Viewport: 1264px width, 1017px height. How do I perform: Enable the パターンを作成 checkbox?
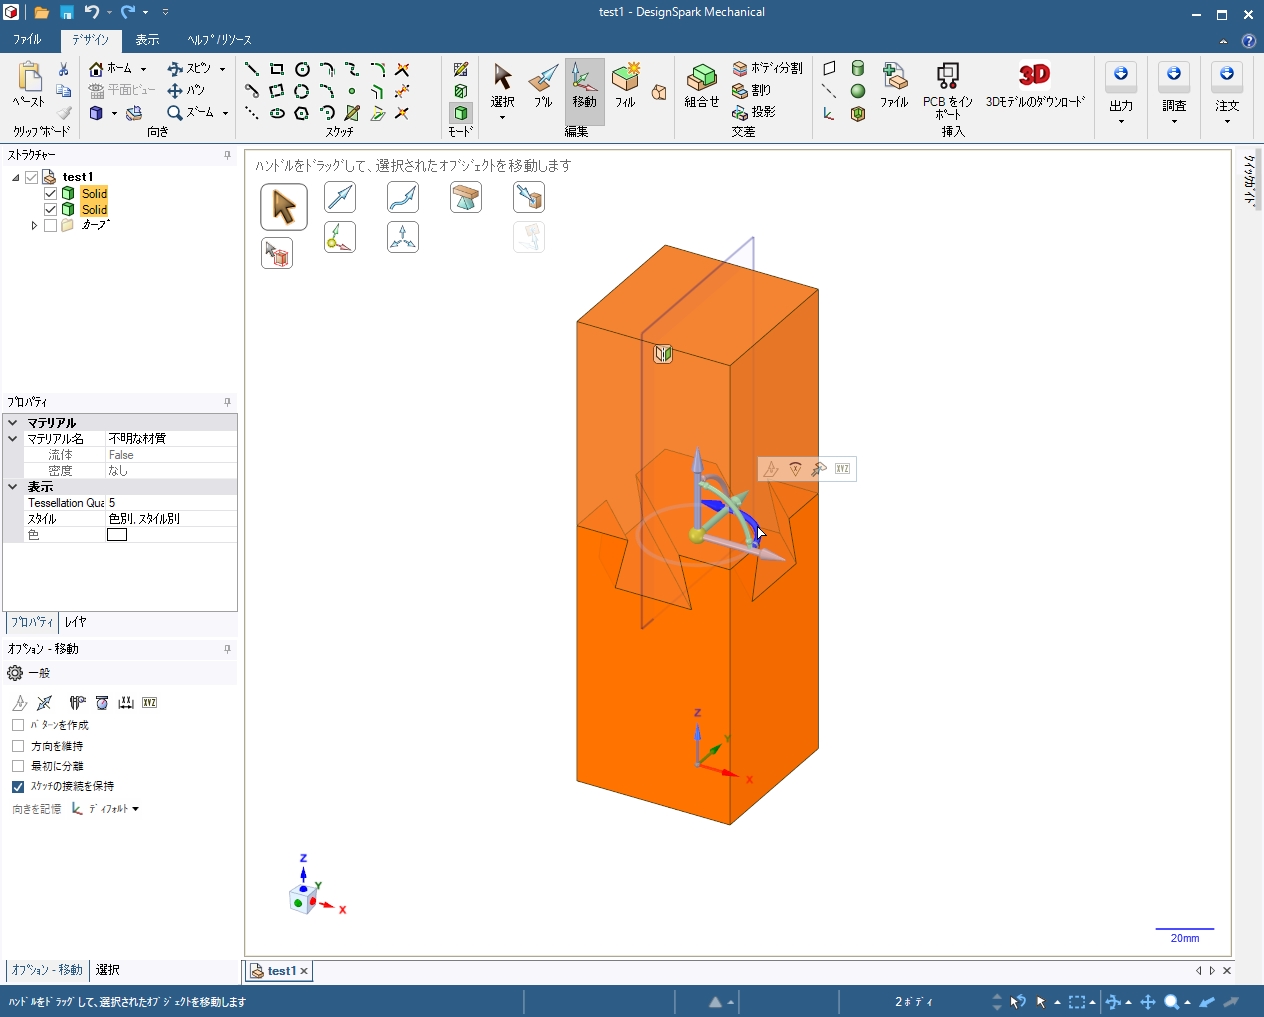pos(18,725)
